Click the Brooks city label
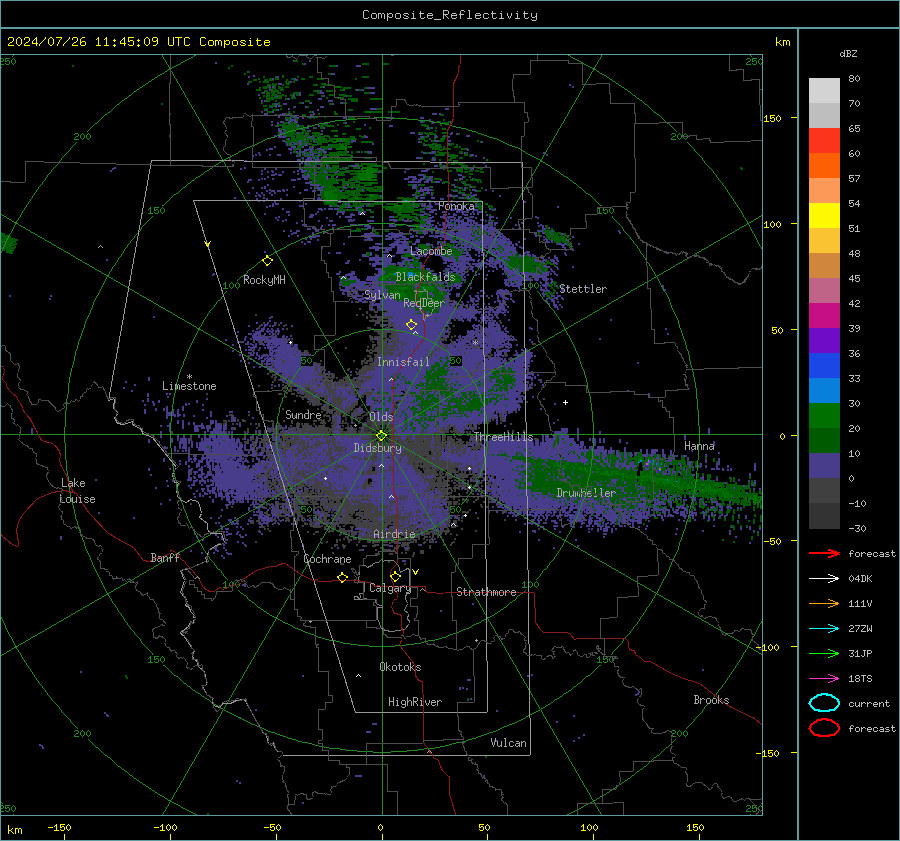 click(x=711, y=700)
